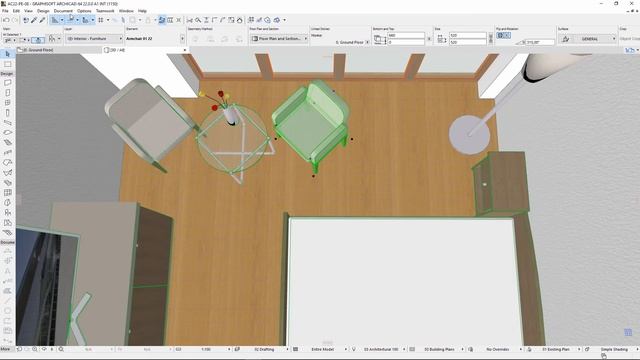
Task: Click the 03 Building Plans option in the bottom bar
Action: [439, 349]
